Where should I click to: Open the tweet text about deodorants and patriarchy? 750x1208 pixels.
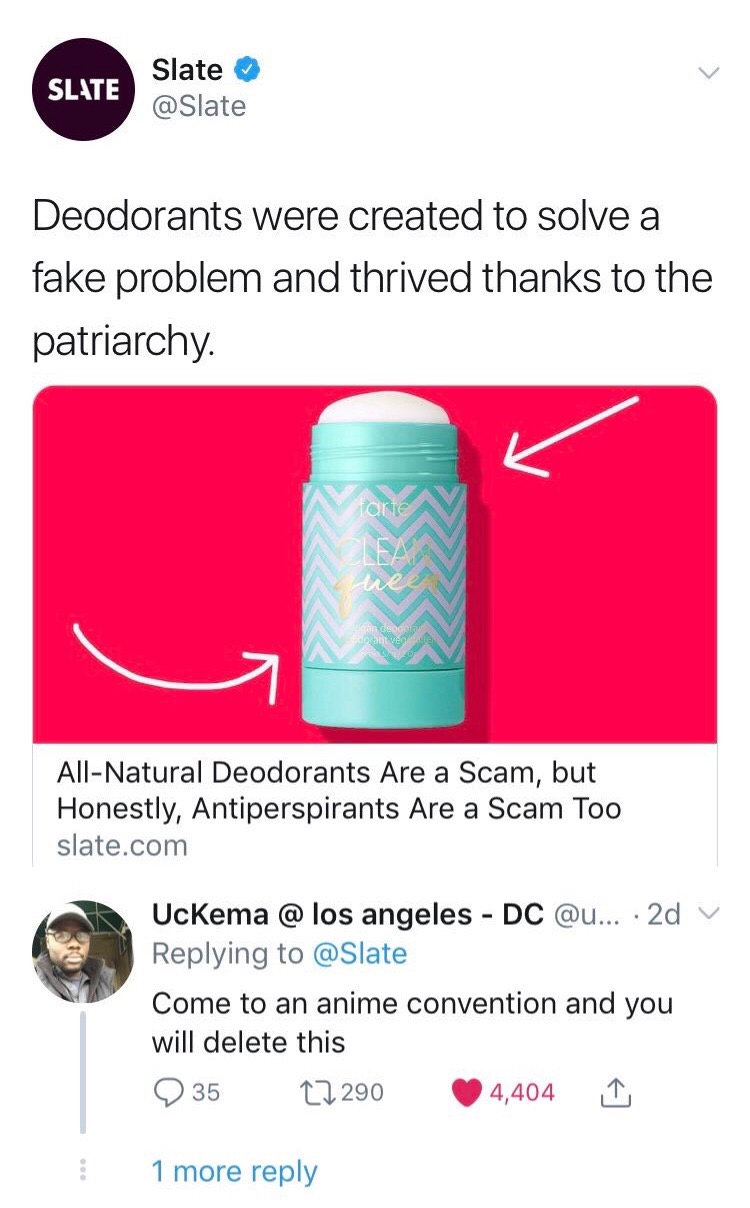pos(370,279)
